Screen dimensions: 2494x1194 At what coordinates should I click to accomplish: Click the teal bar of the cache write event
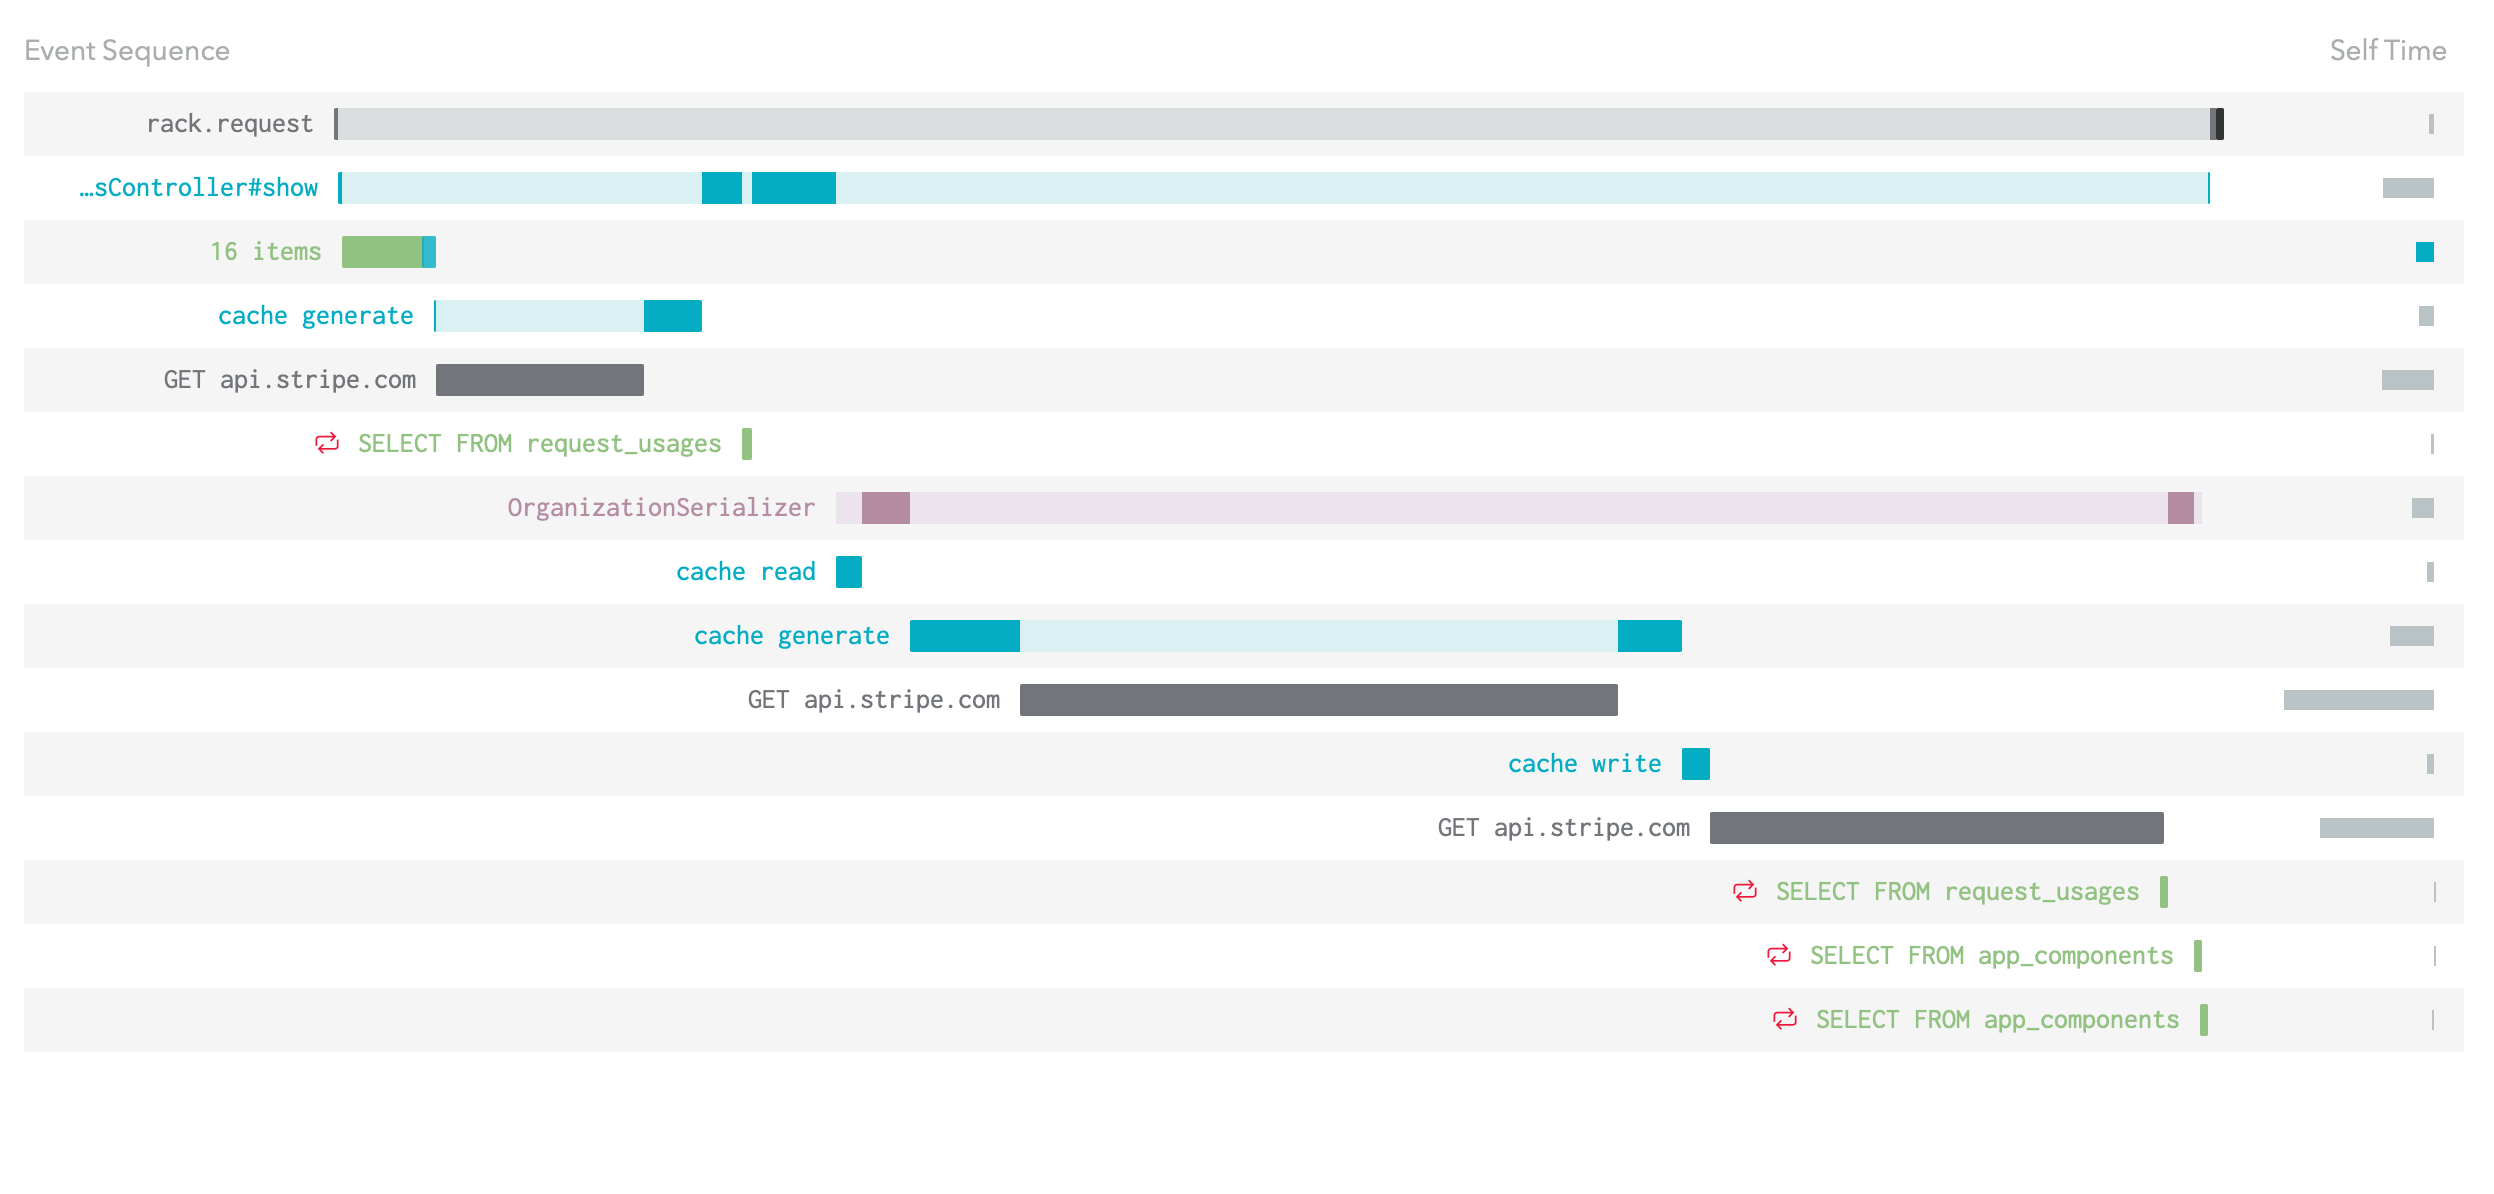pos(1695,763)
